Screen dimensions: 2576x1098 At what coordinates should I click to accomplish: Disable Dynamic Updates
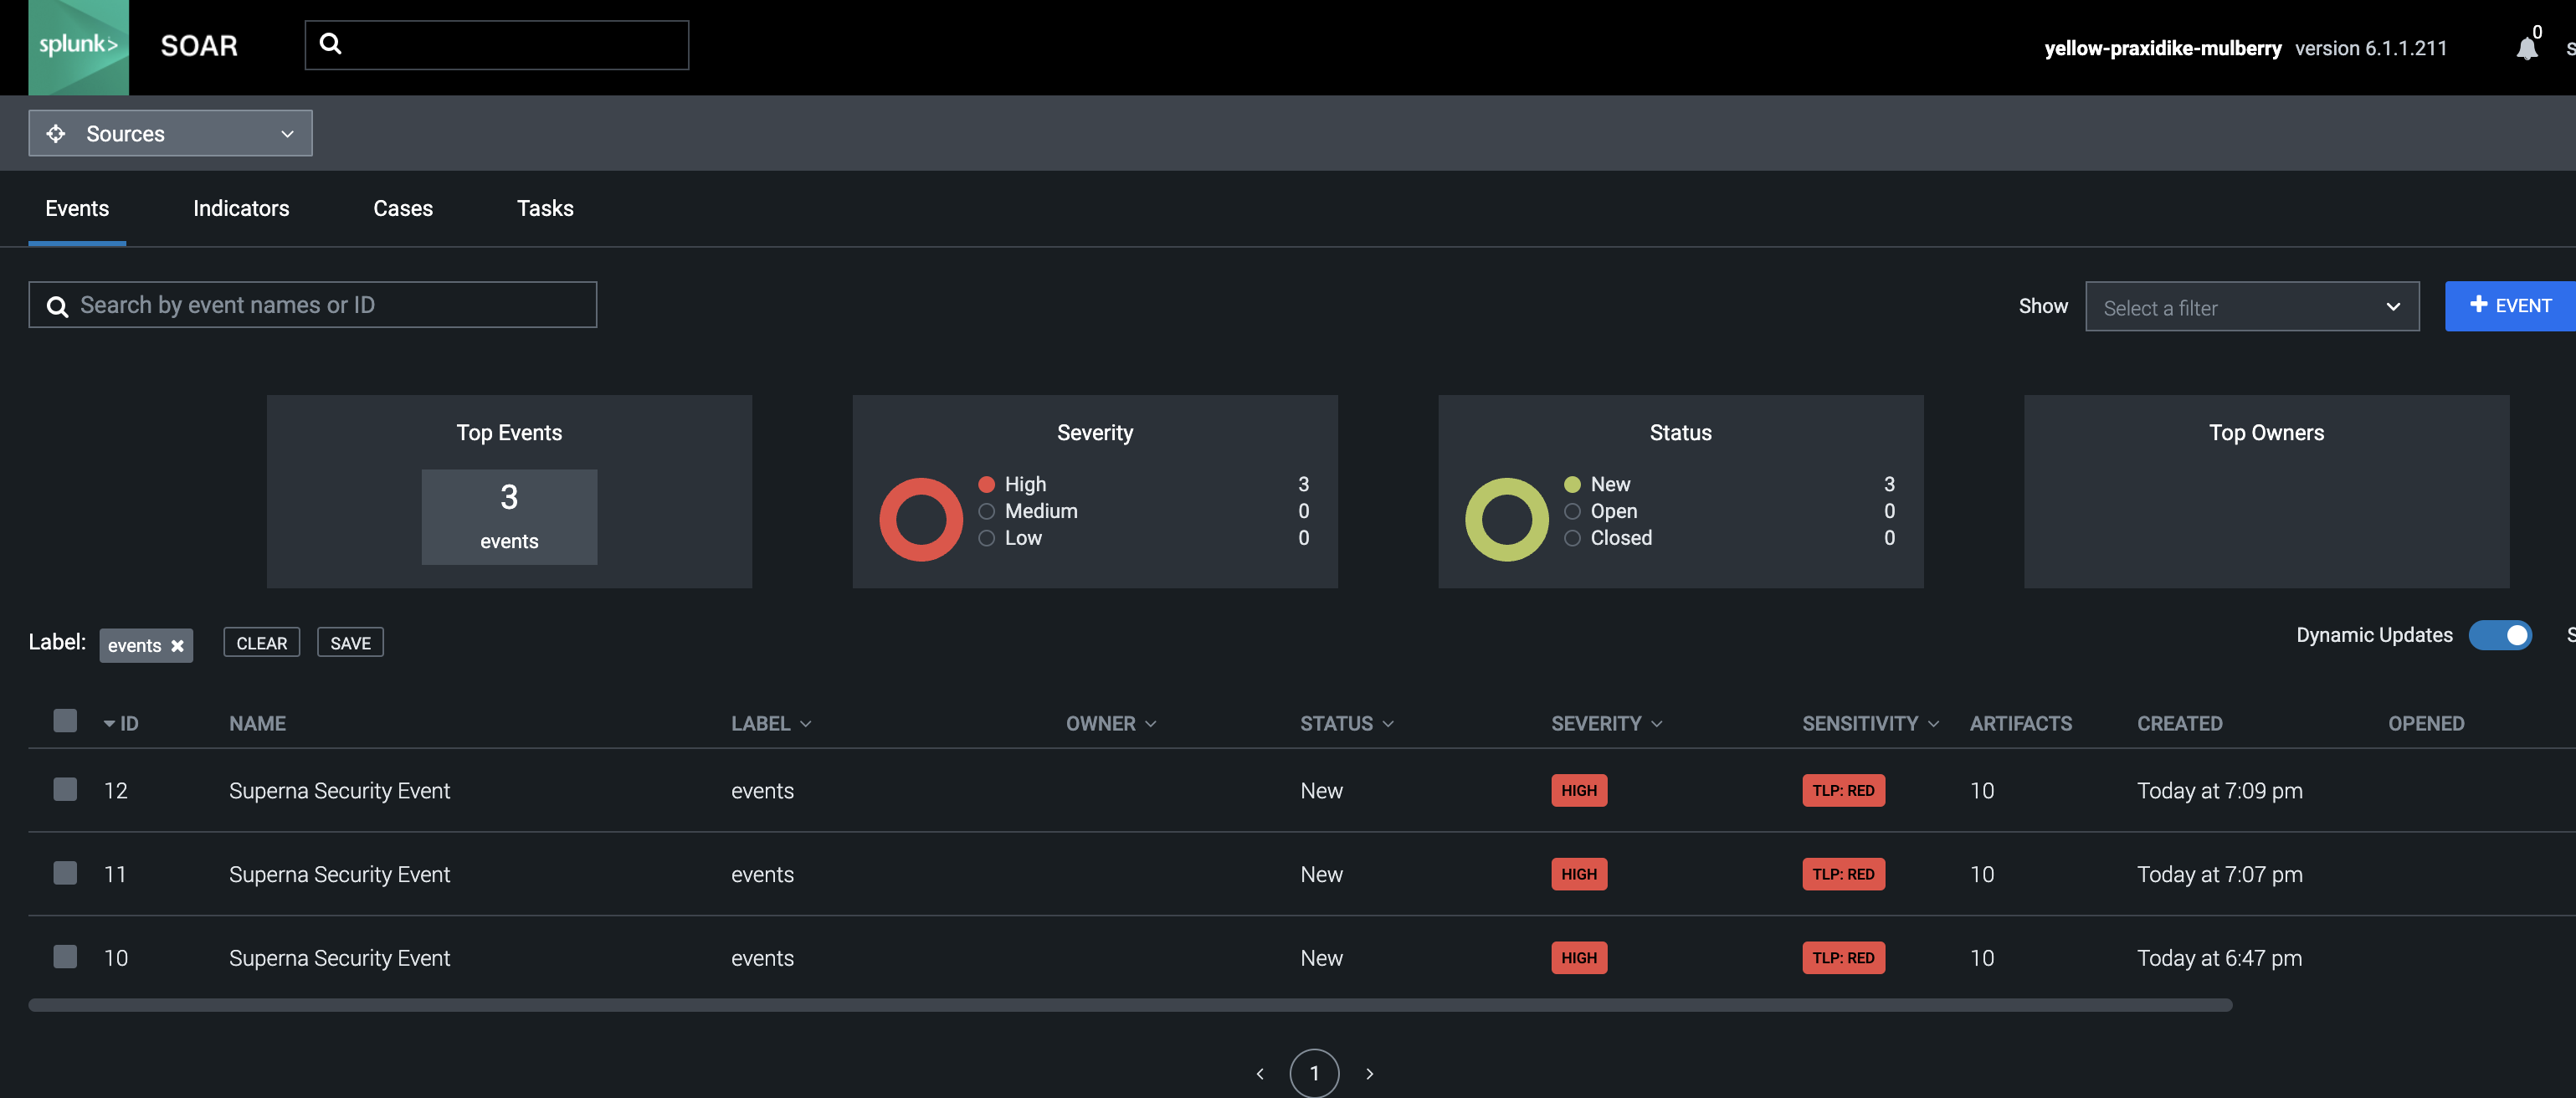coord(2501,634)
